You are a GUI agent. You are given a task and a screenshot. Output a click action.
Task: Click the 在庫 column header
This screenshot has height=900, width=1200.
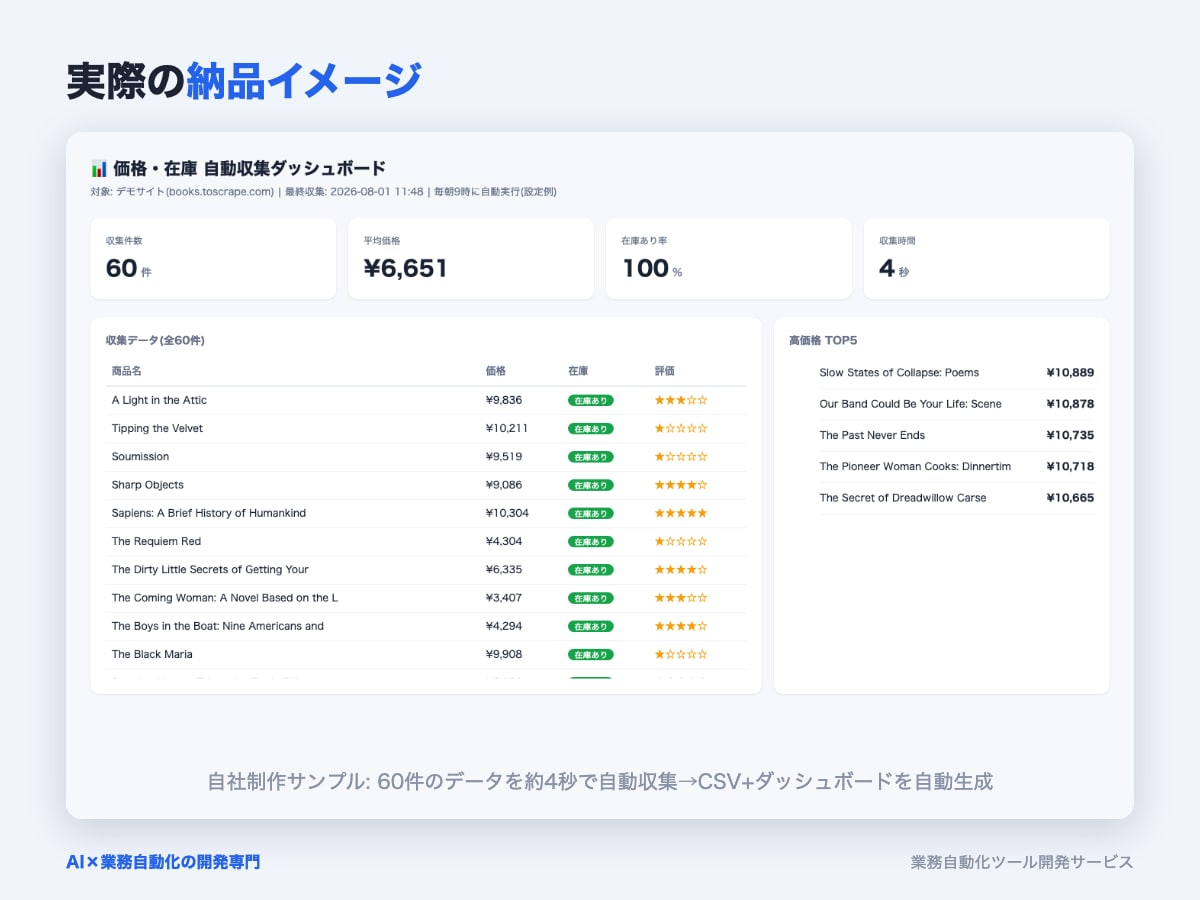578,371
